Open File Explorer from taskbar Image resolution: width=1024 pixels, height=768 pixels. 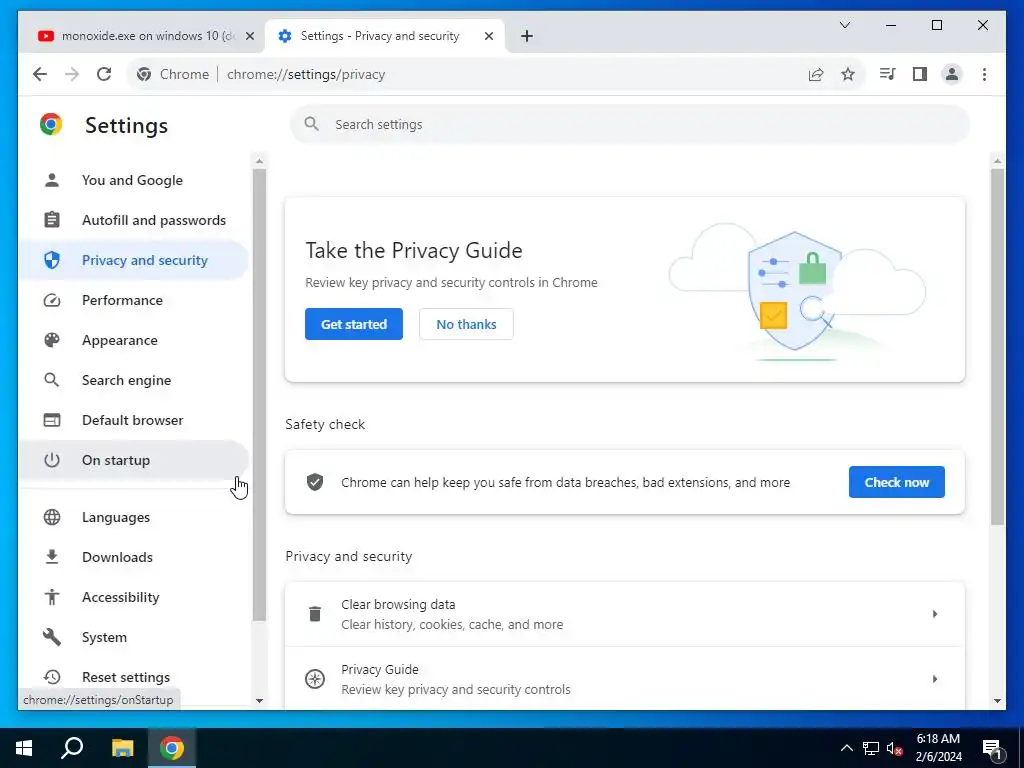point(122,748)
